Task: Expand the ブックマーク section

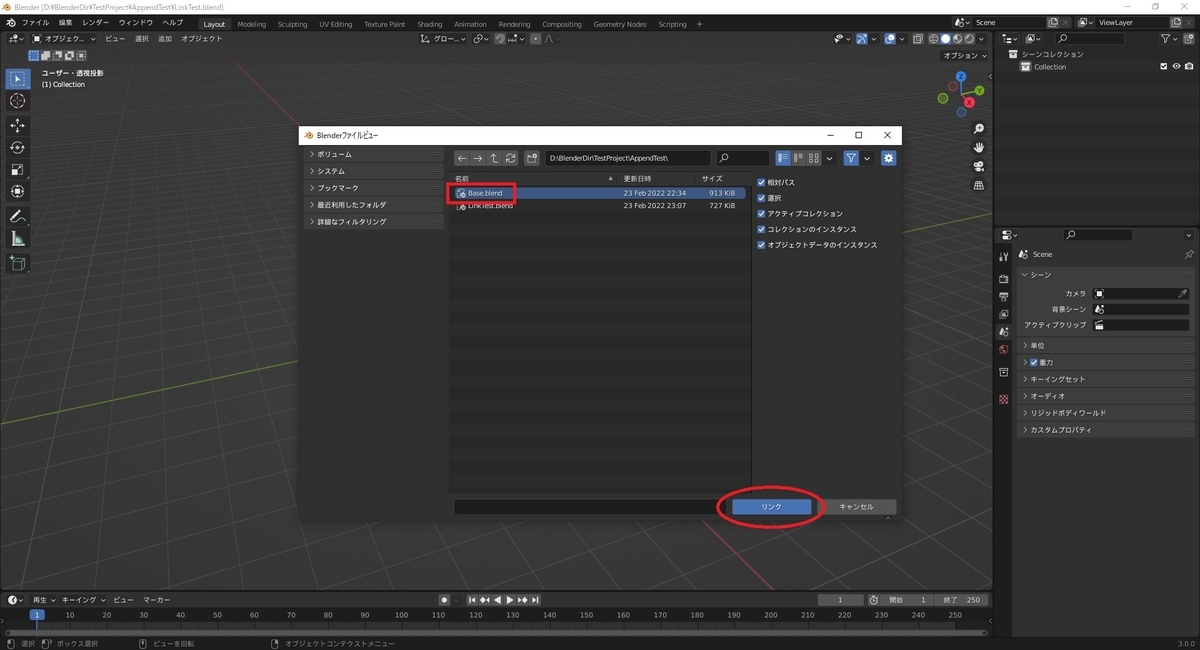Action: 372,188
